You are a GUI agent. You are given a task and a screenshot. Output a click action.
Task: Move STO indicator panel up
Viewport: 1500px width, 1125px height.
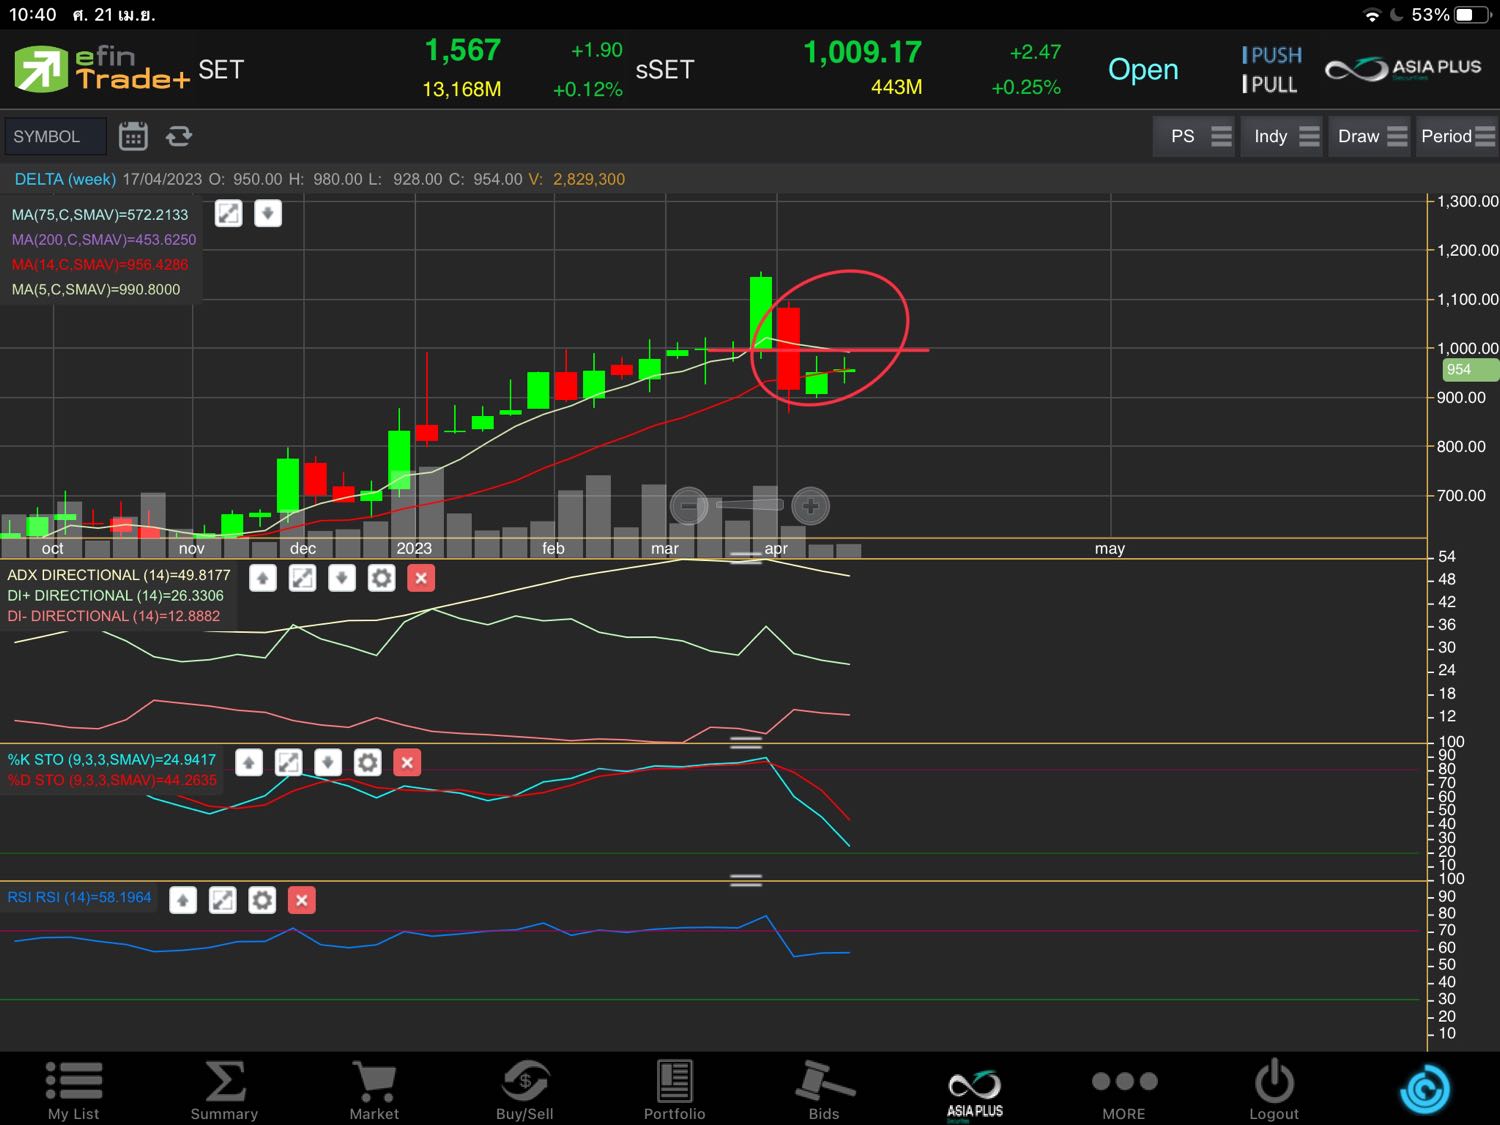click(x=249, y=763)
